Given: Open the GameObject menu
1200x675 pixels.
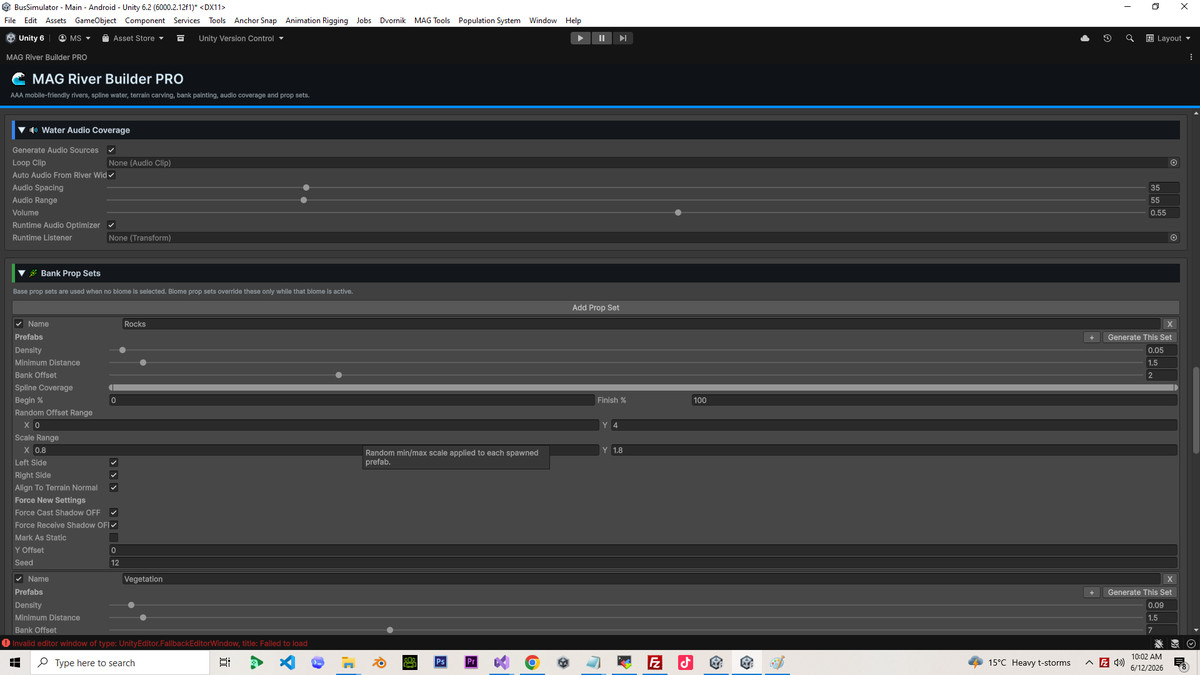Looking at the screenshot, I should (x=95, y=20).
